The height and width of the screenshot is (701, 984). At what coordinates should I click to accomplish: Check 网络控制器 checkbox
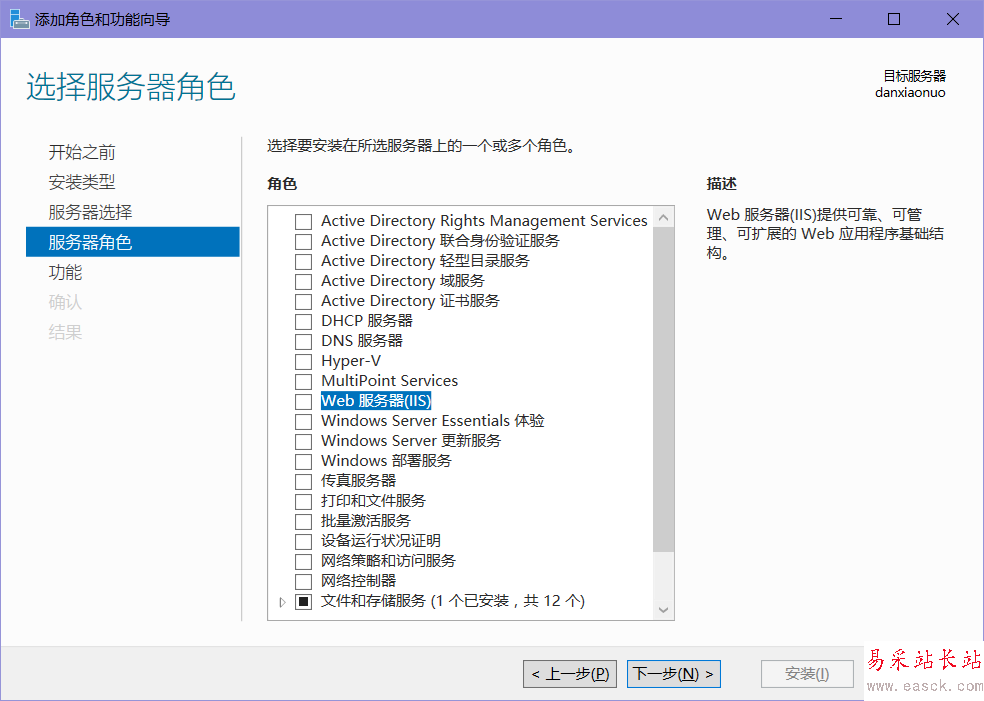304,582
